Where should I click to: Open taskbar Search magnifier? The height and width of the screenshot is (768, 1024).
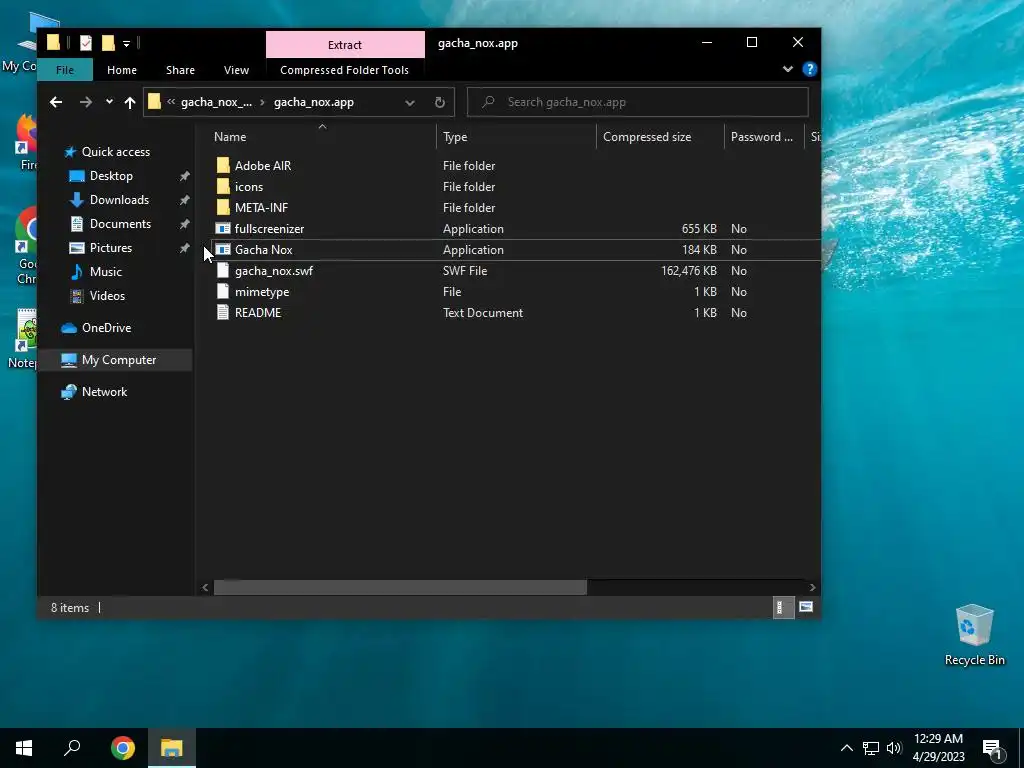(72, 748)
